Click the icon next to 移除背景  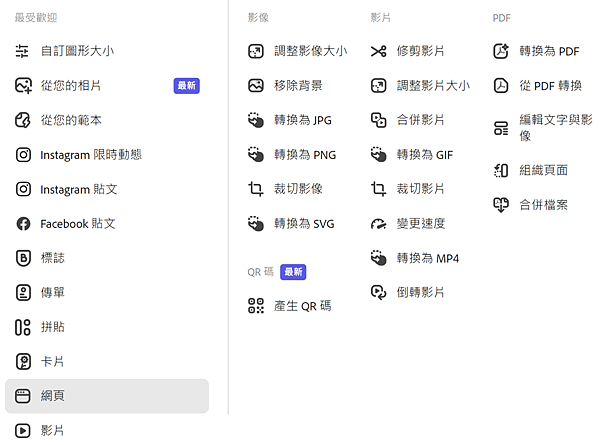(x=256, y=86)
